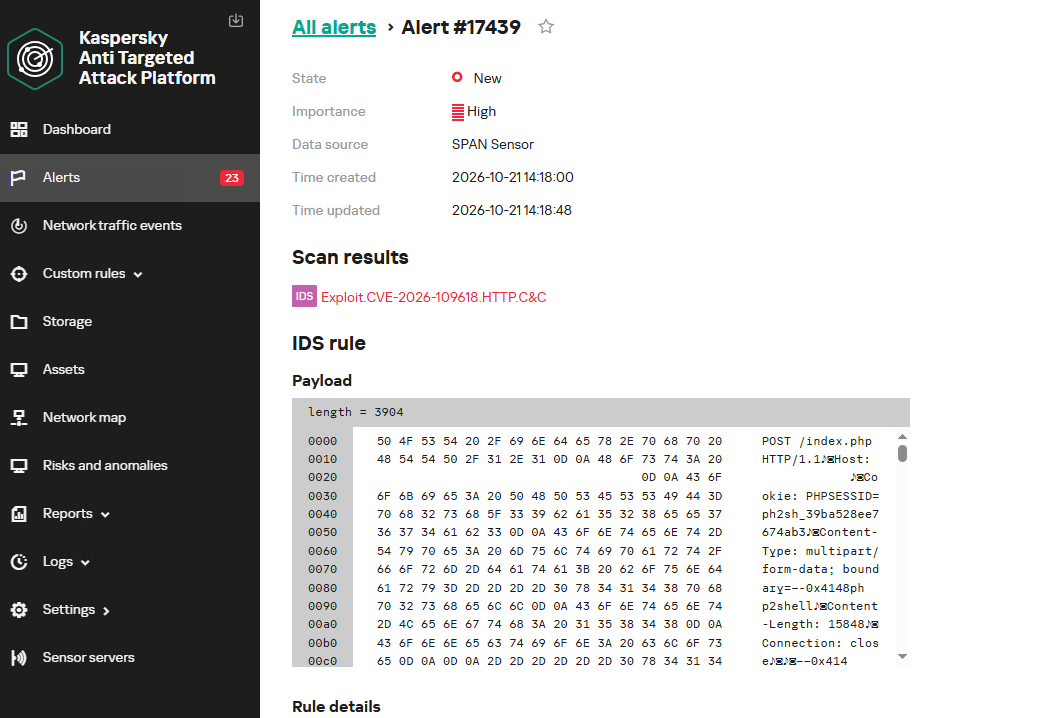Click decoded text 'okie: PHPSESSID='
This screenshot has width=1056, height=718.
click(820, 496)
